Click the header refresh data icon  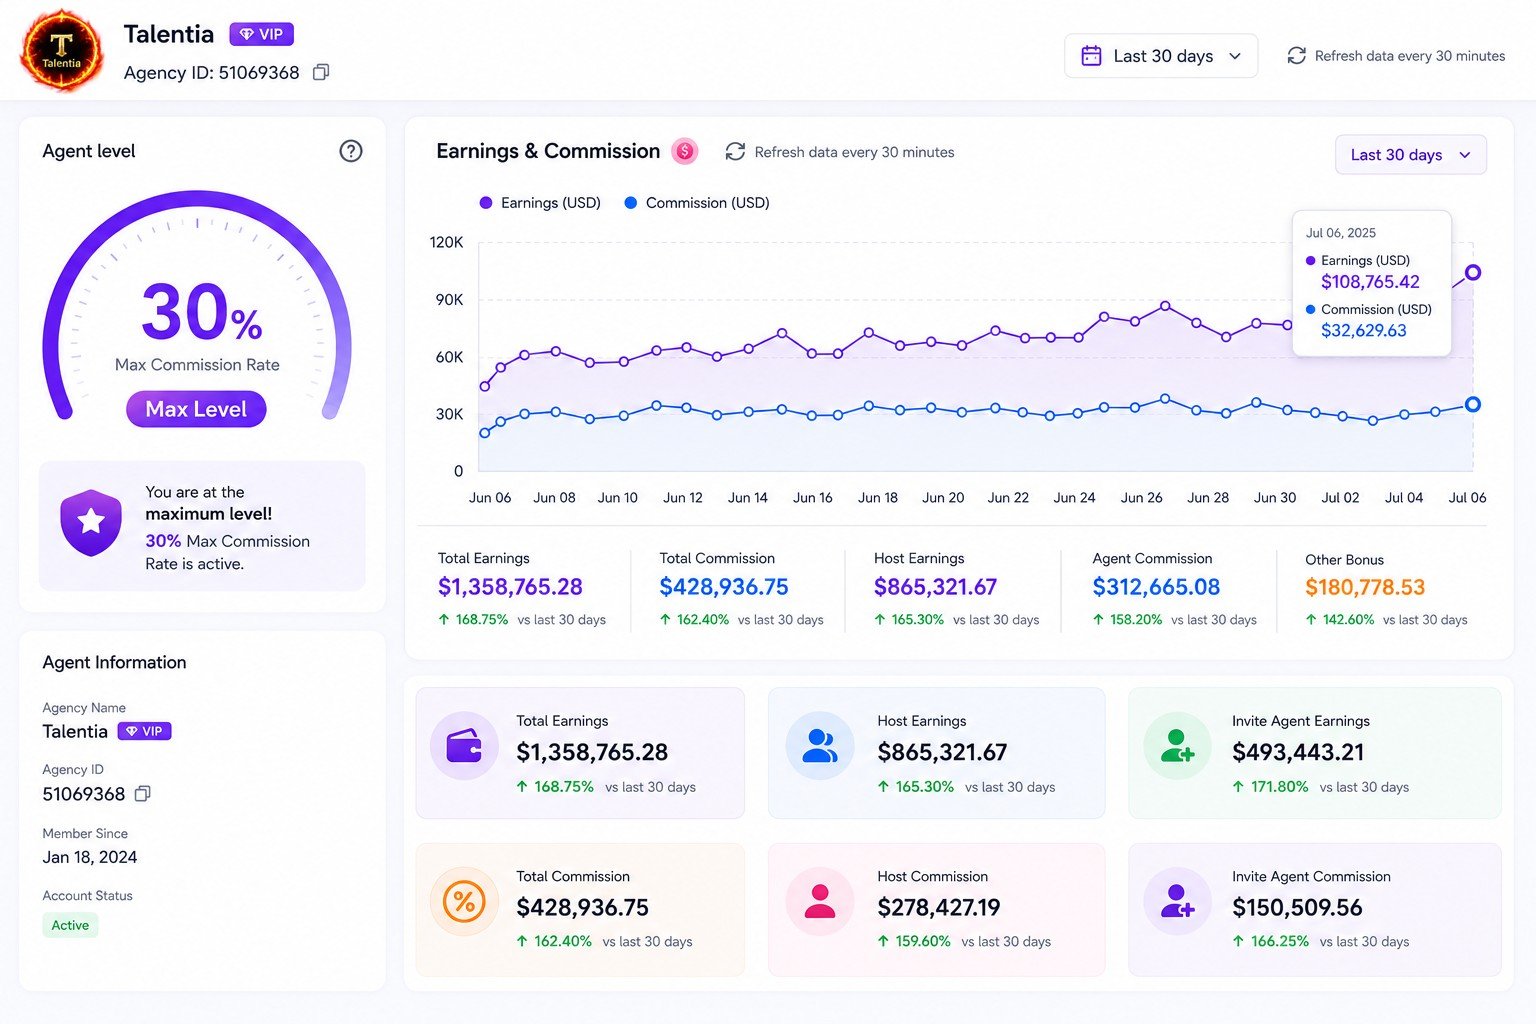click(1297, 56)
